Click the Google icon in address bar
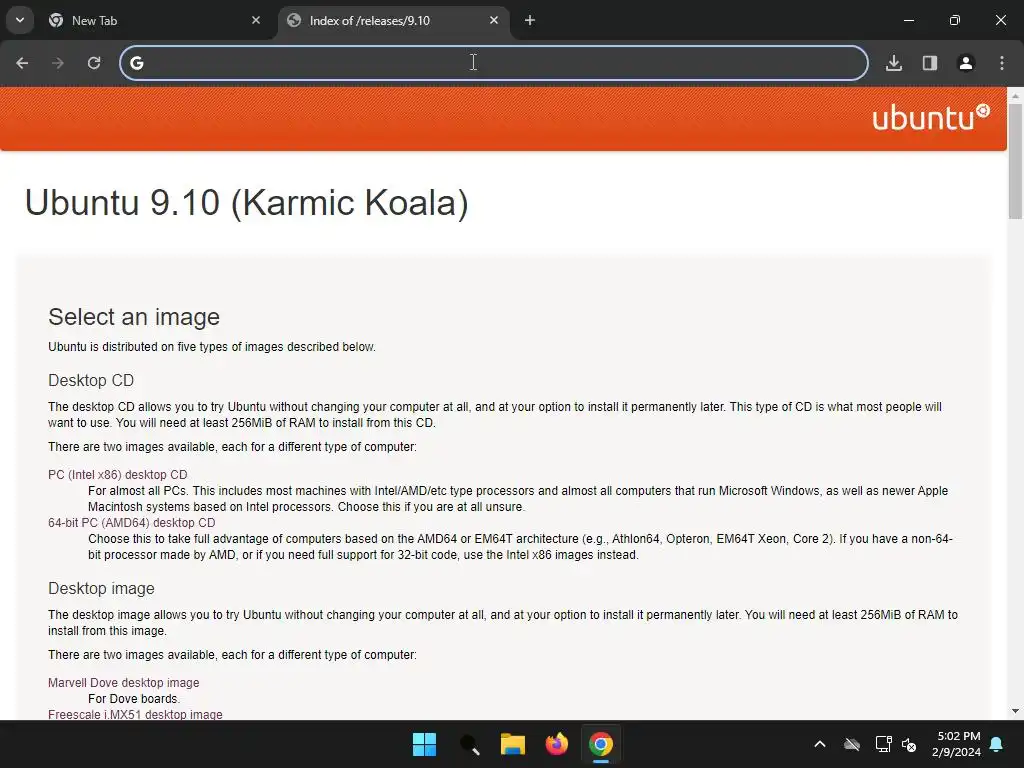Image resolution: width=1024 pixels, height=768 pixels. (136, 63)
